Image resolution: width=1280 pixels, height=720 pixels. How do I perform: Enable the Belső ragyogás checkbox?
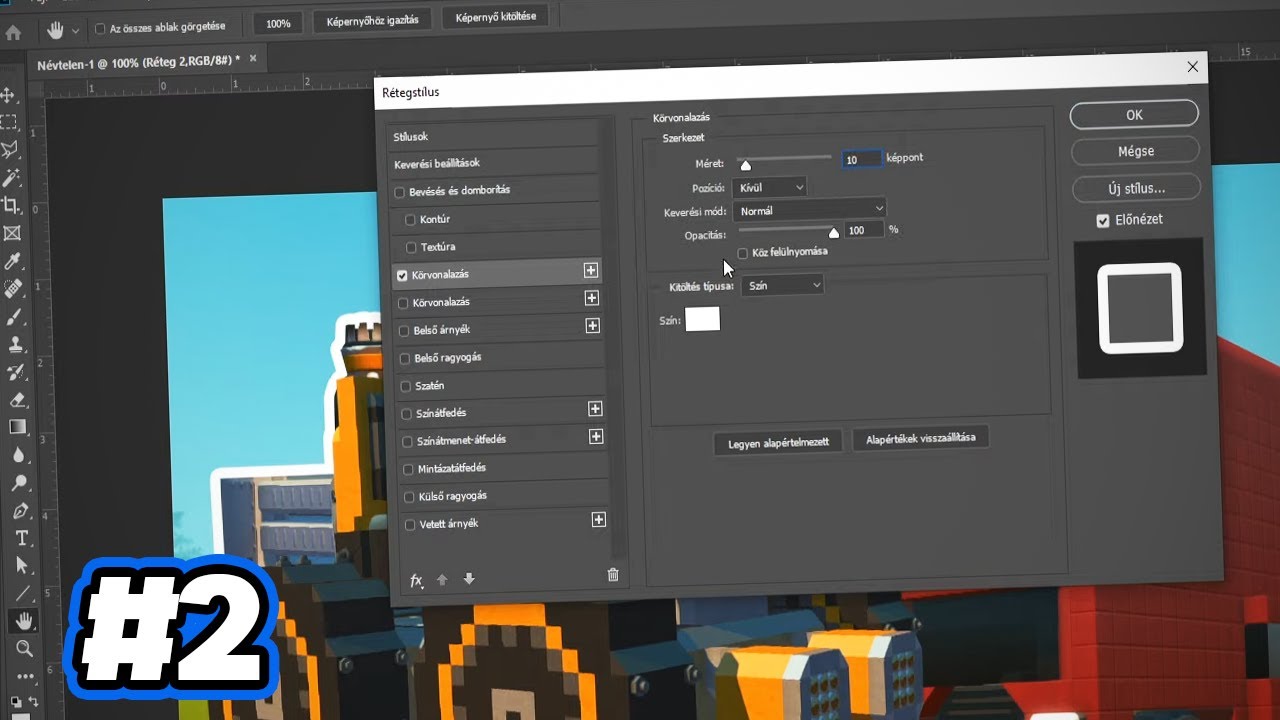coord(405,358)
